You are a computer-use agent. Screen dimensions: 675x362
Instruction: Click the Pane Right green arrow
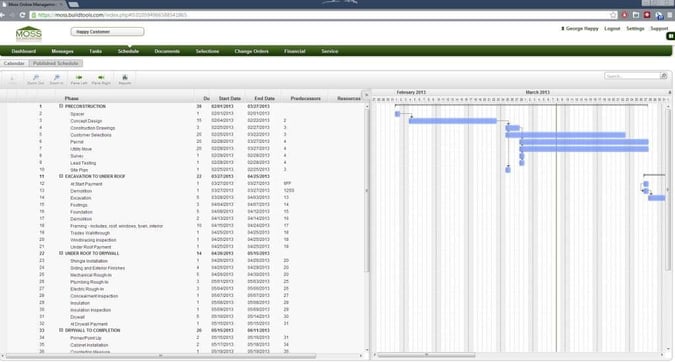[101, 77]
